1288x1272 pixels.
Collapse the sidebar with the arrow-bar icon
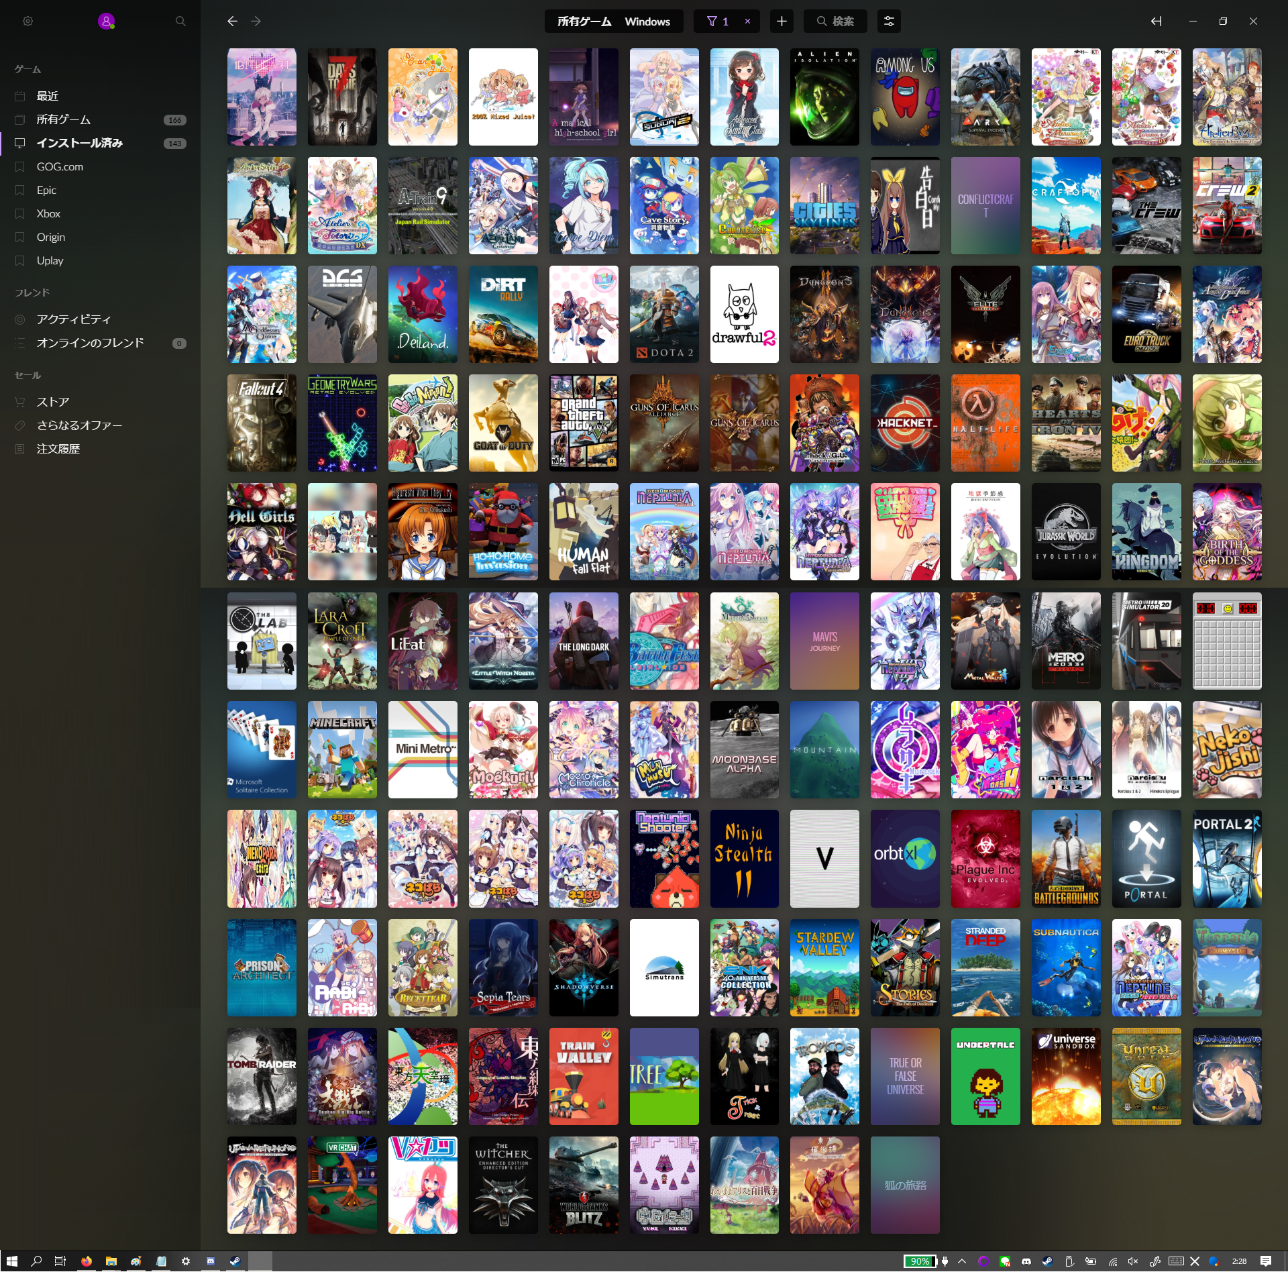point(1156,21)
